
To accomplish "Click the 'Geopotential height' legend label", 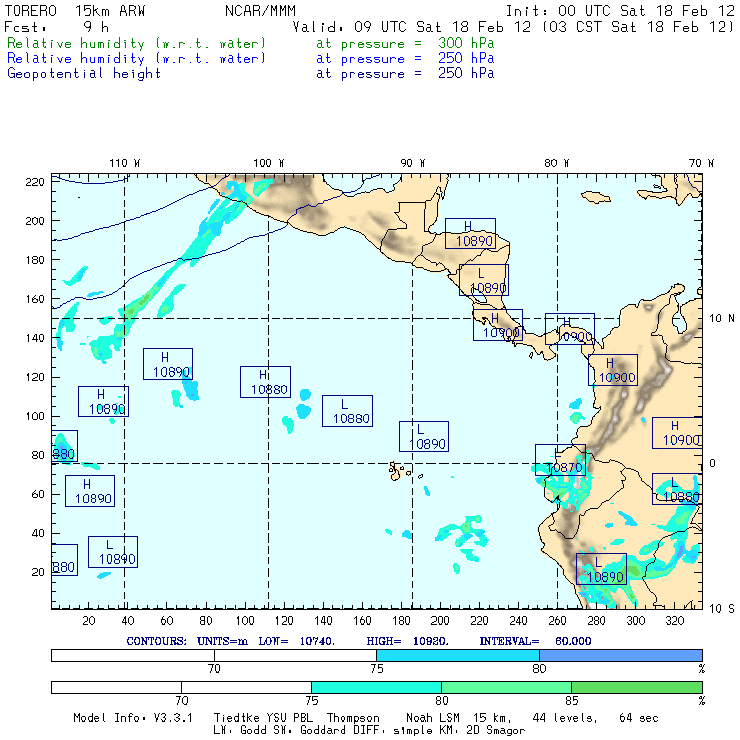I will tap(84, 74).
